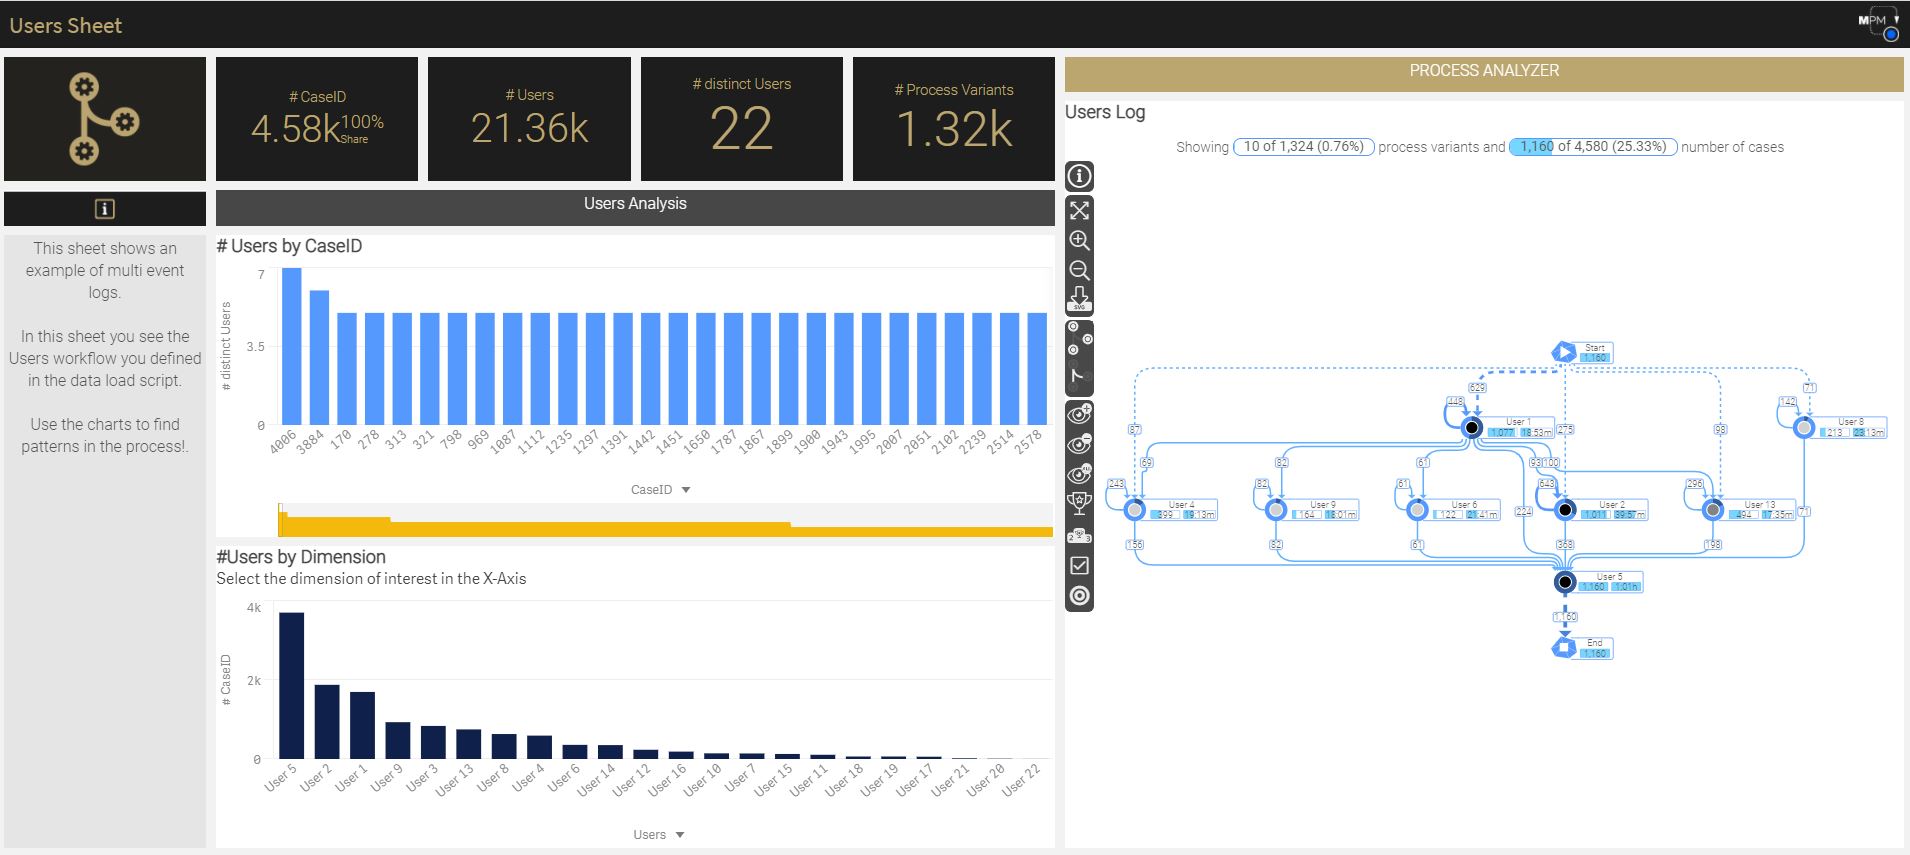Zoom out of the process graph
The height and width of the screenshot is (855, 1910).
pyautogui.click(x=1079, y=270)
